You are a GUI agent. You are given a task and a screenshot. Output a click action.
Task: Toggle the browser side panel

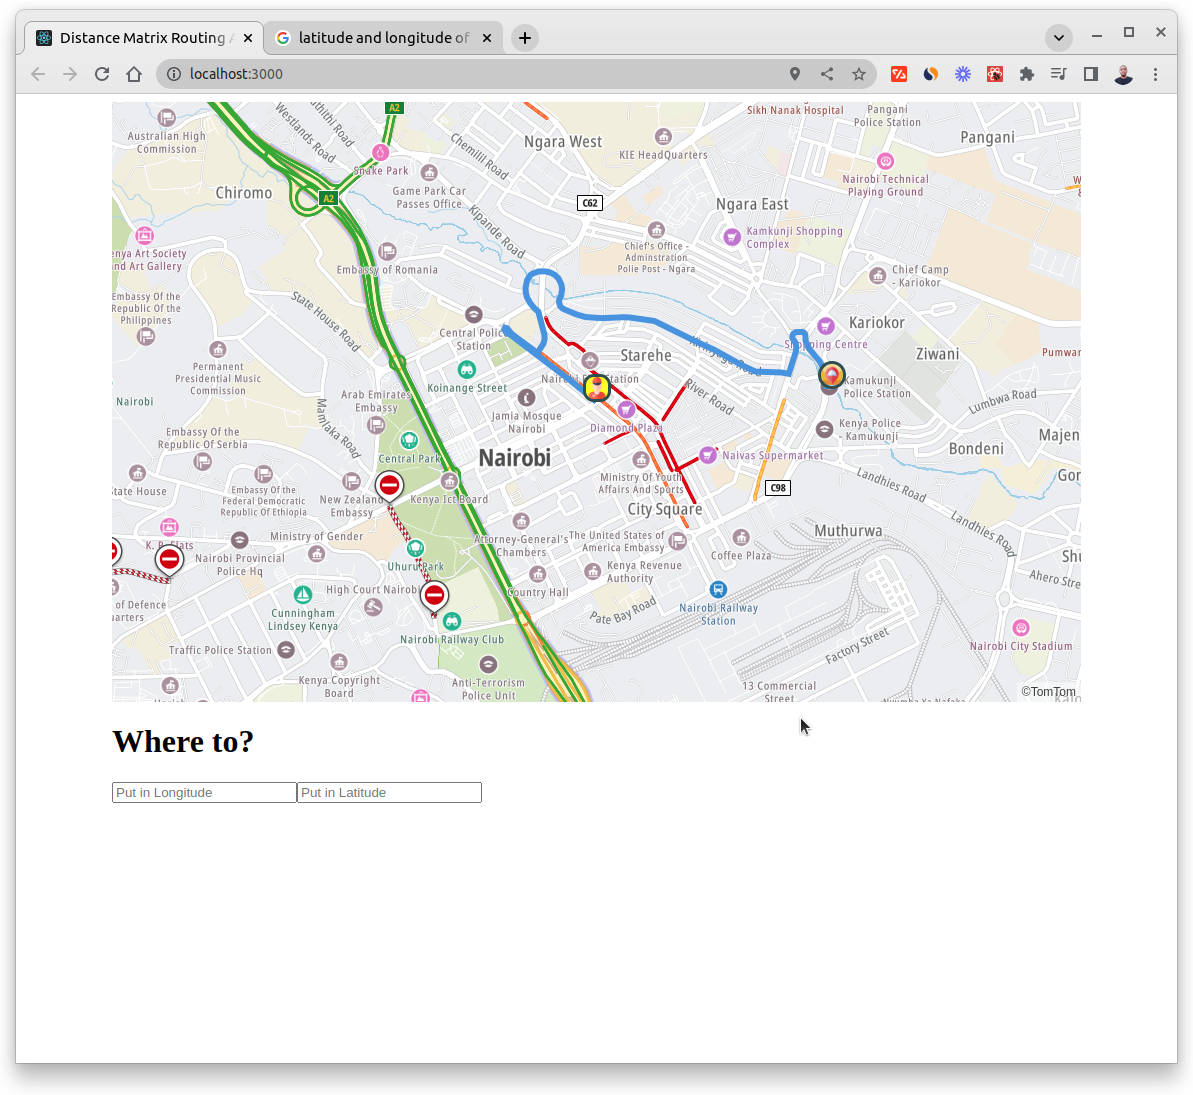[1091, 74]
